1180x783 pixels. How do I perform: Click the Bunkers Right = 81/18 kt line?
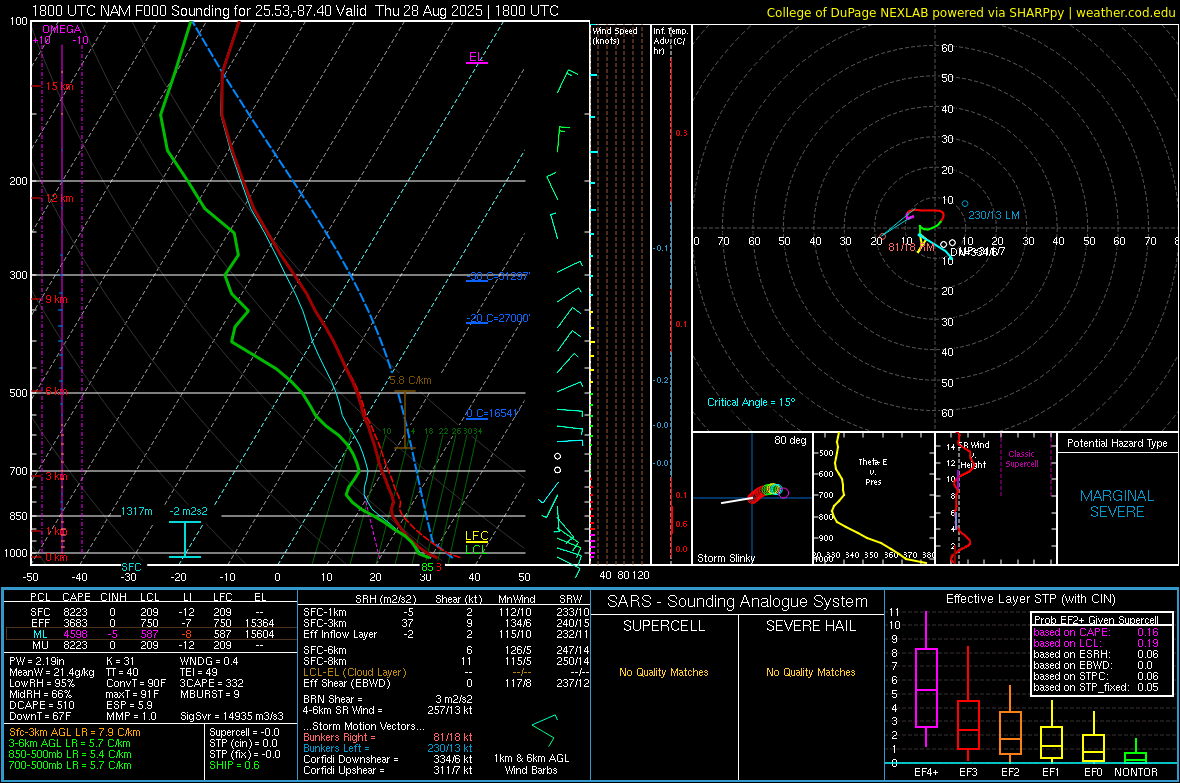tap(387, 737)
